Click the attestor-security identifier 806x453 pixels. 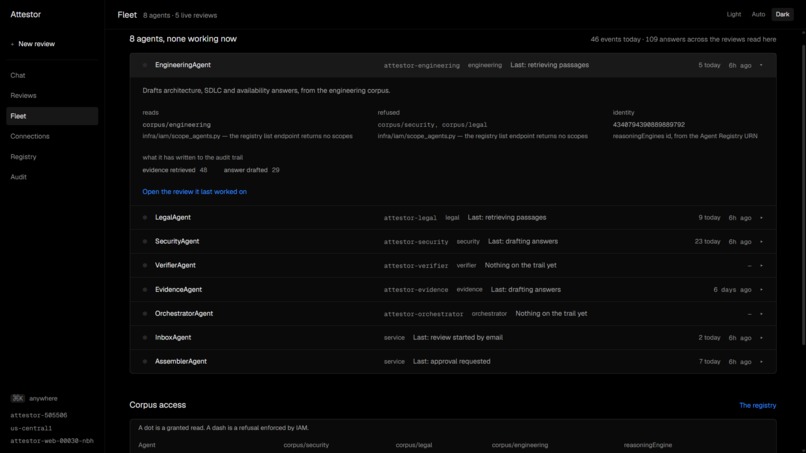[x=416, y=242]
